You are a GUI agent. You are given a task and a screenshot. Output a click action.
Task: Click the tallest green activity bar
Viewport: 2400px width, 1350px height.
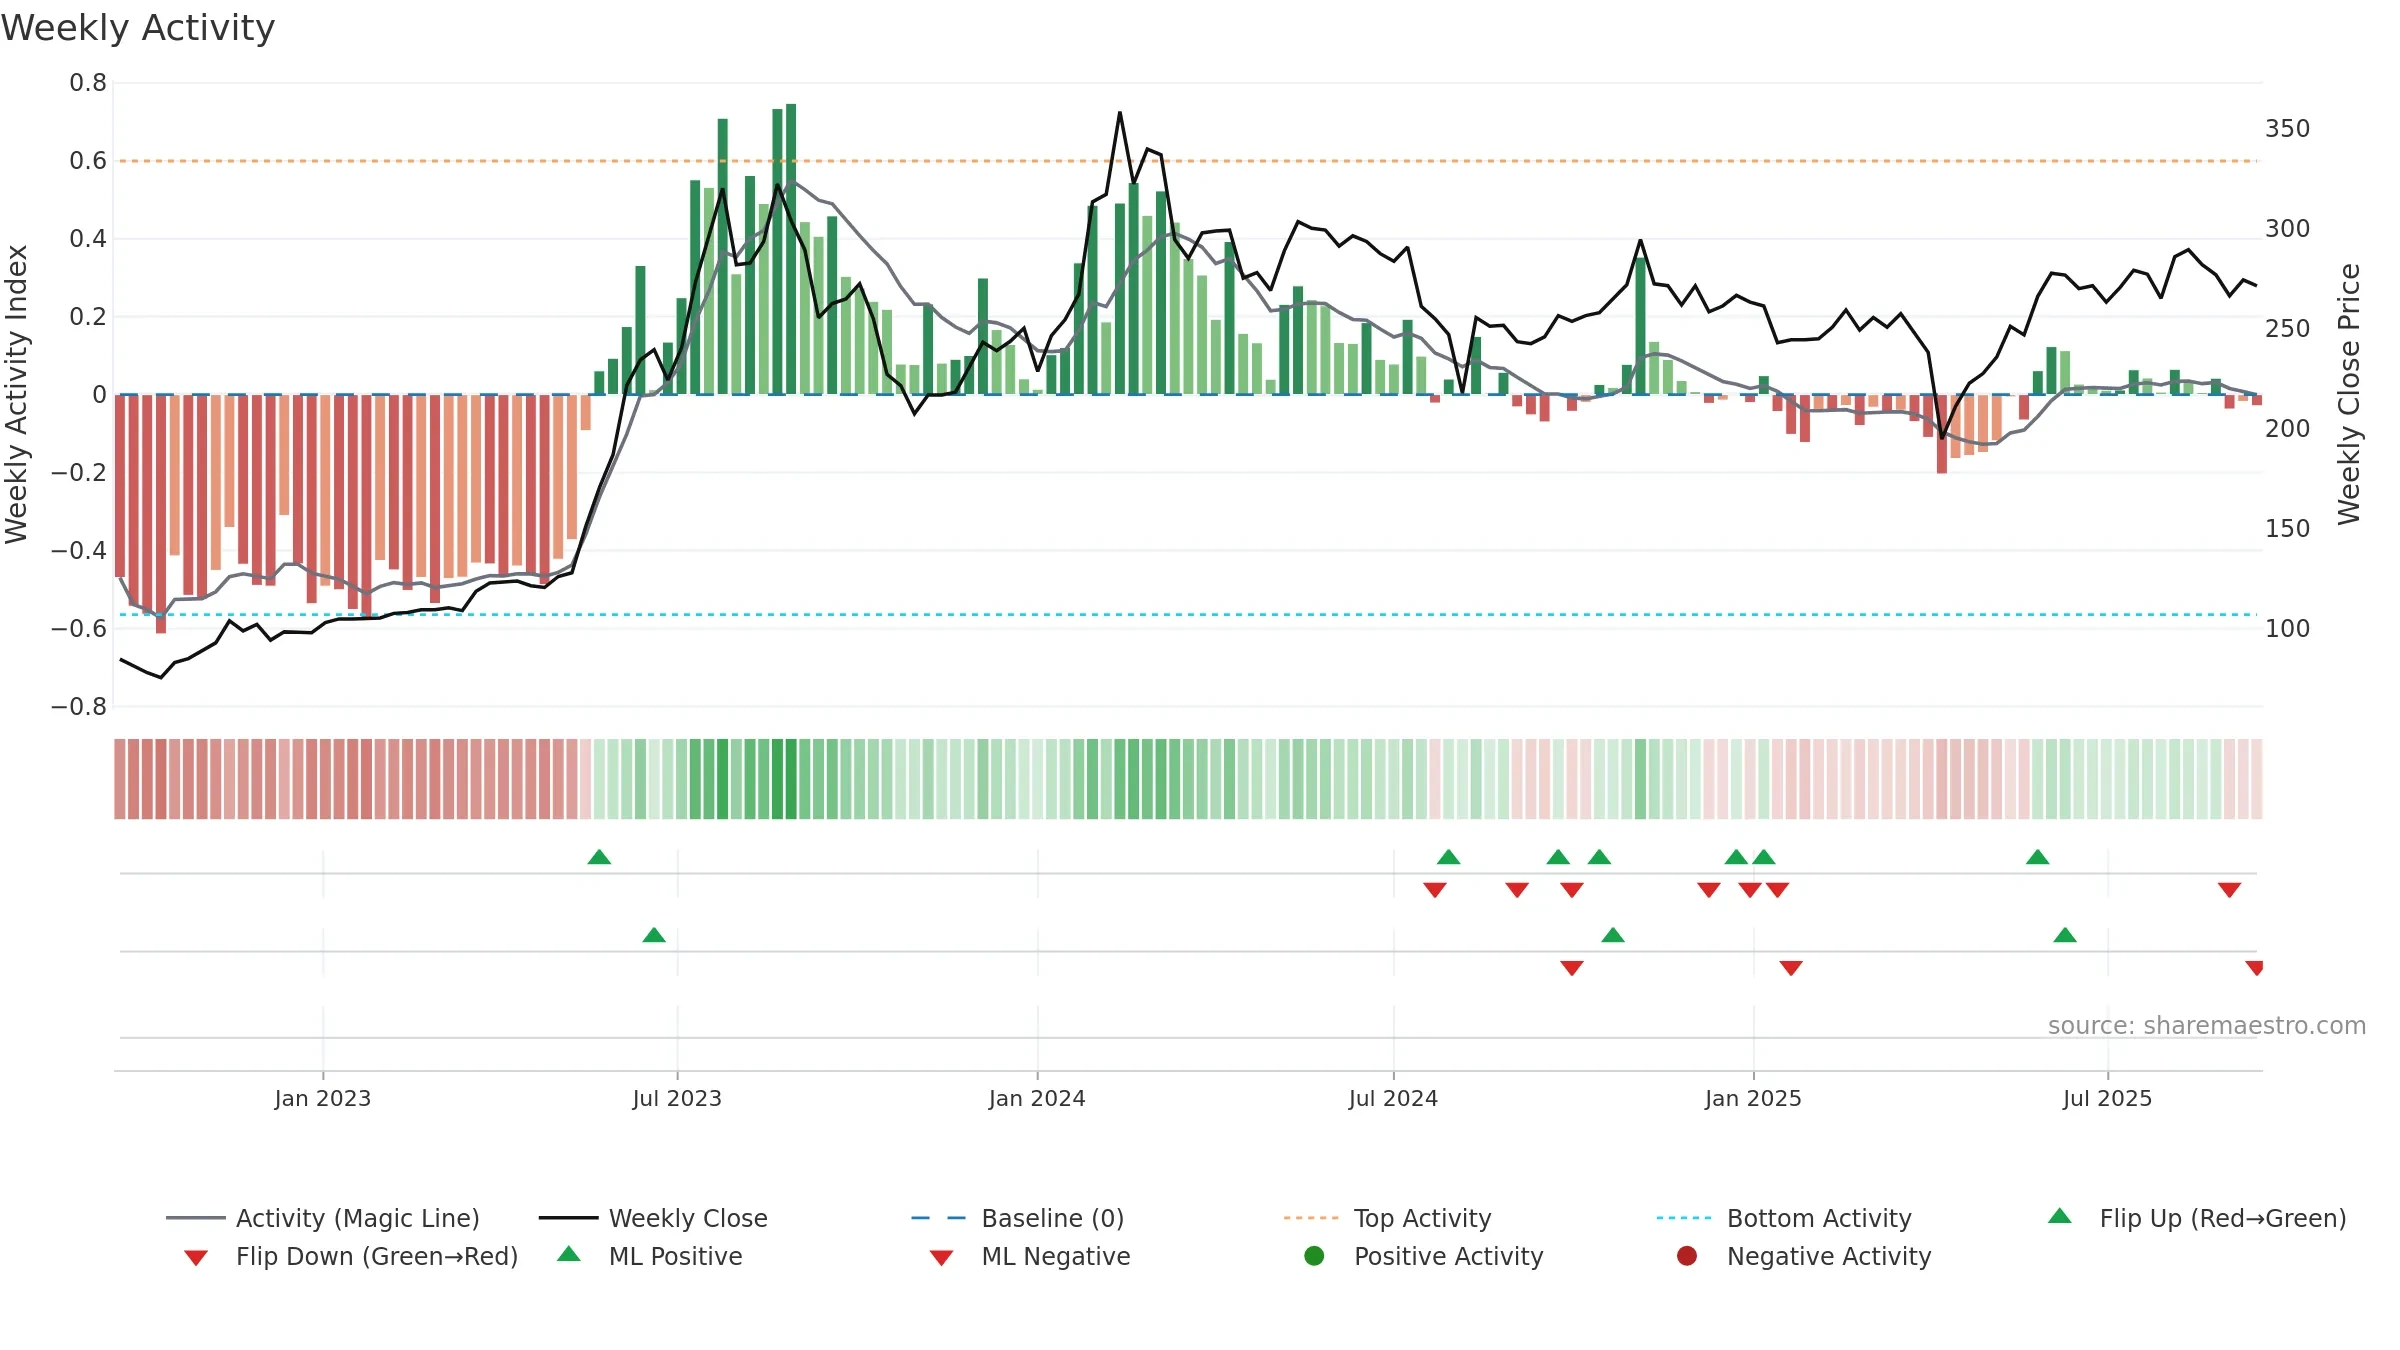point(791,249)
